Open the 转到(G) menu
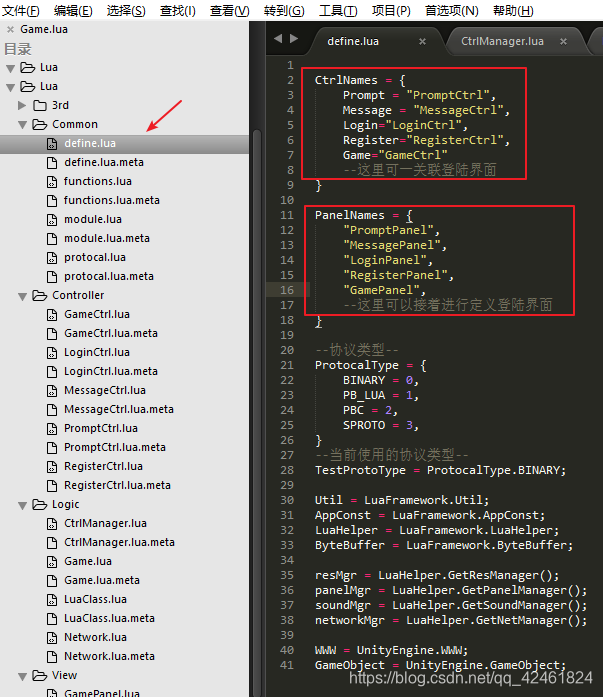 tap(284, 10)
